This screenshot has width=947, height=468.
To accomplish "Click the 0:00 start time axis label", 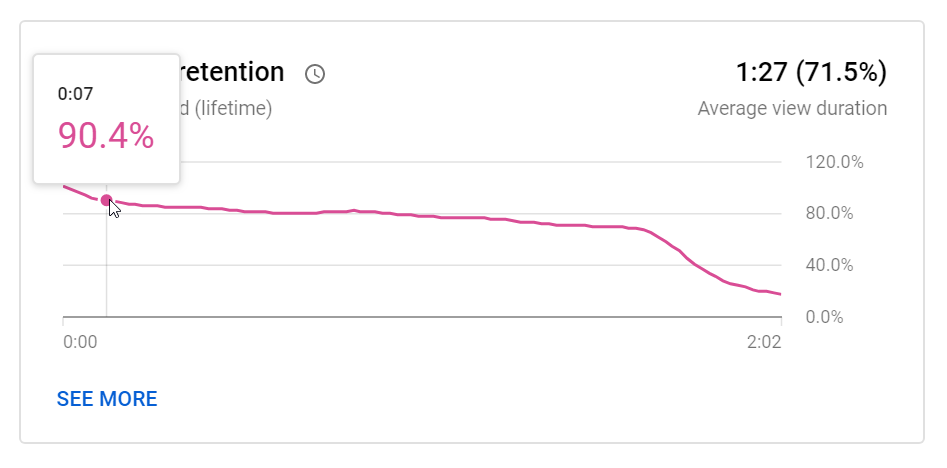I will 80,342.
